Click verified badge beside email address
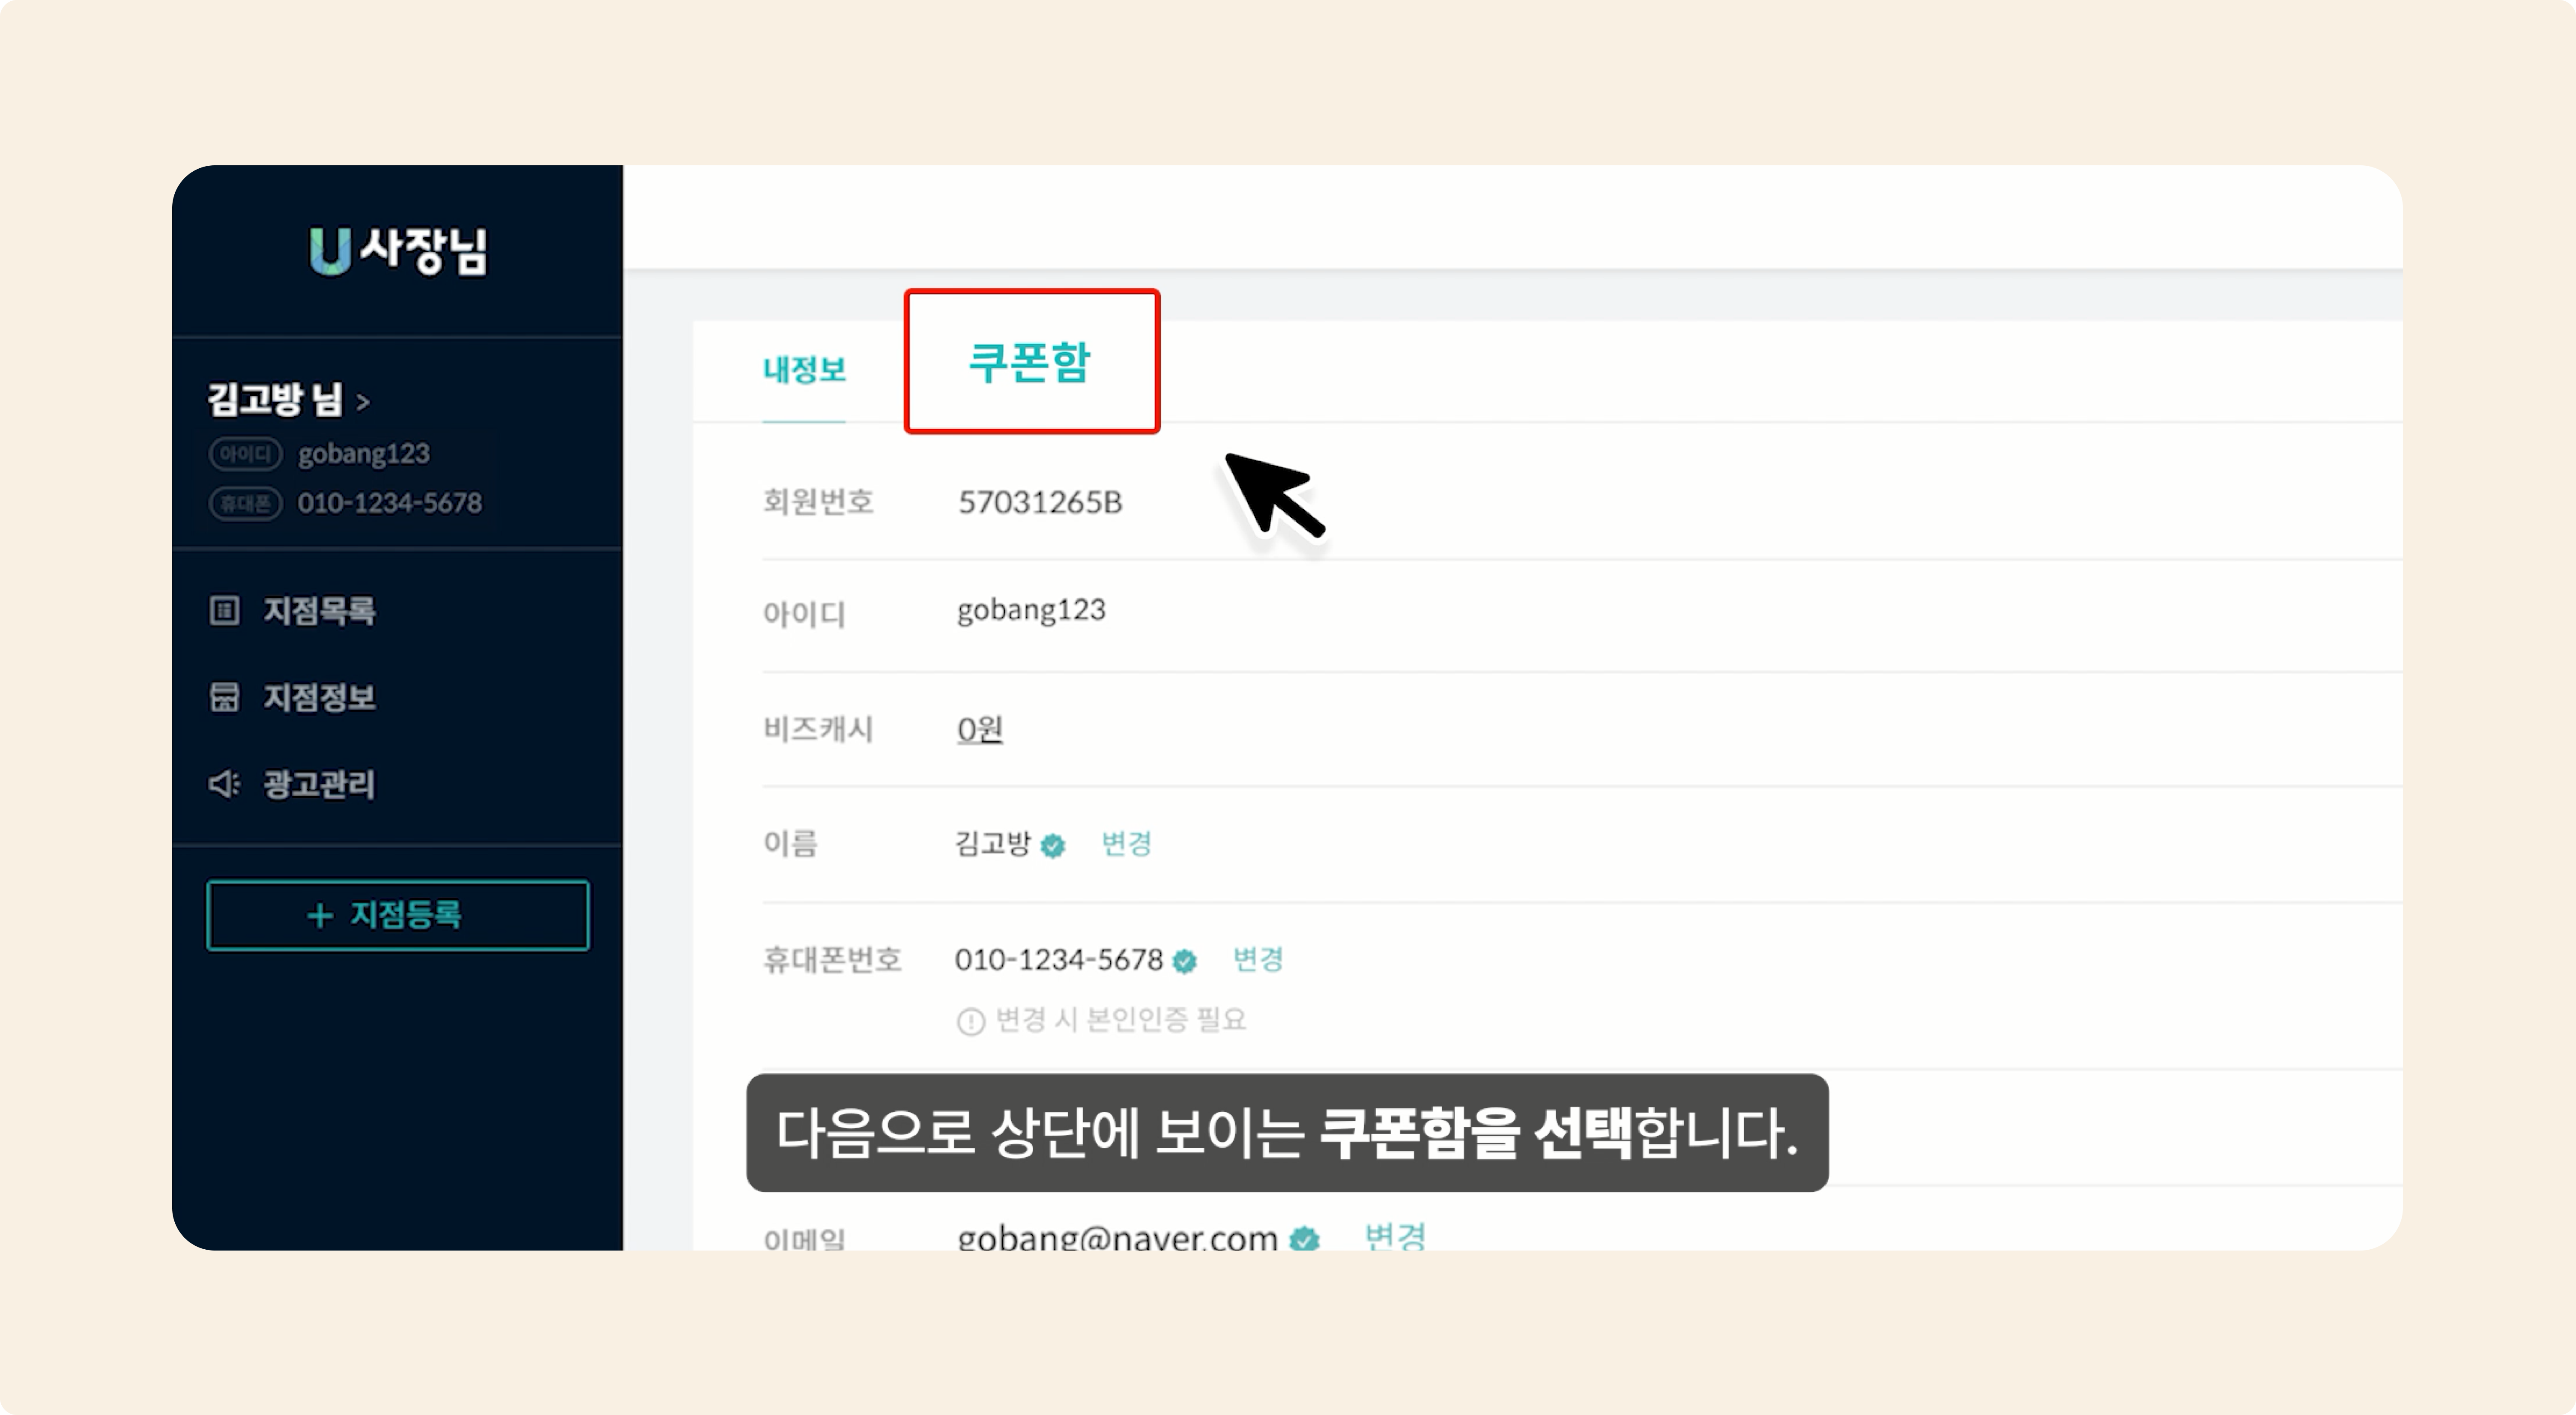This screenshot has width=2576, height=1415. pos(1304,1239)
